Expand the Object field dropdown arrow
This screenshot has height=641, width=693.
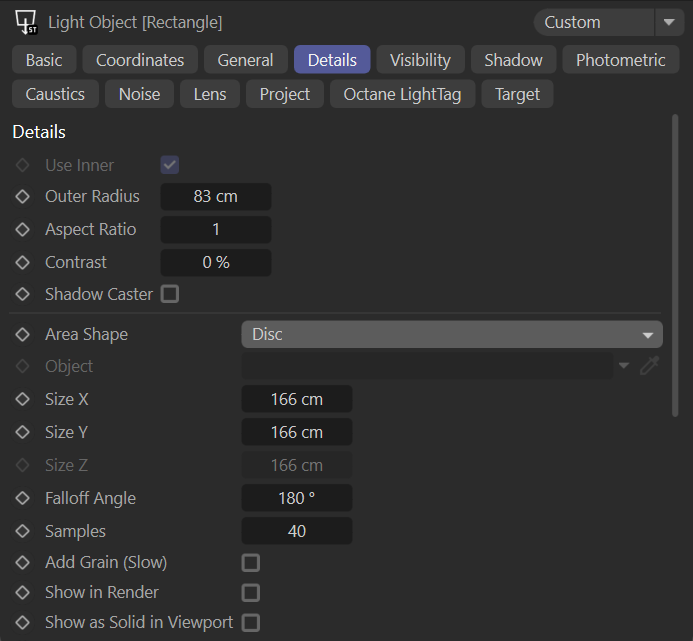(624, 366)
